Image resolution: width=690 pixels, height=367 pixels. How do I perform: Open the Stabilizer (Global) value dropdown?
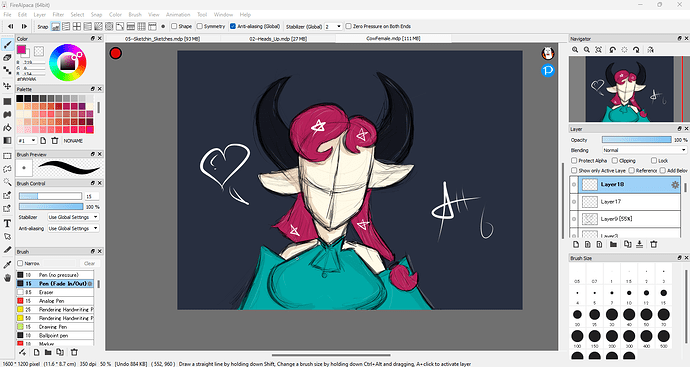tap(333, 26)
